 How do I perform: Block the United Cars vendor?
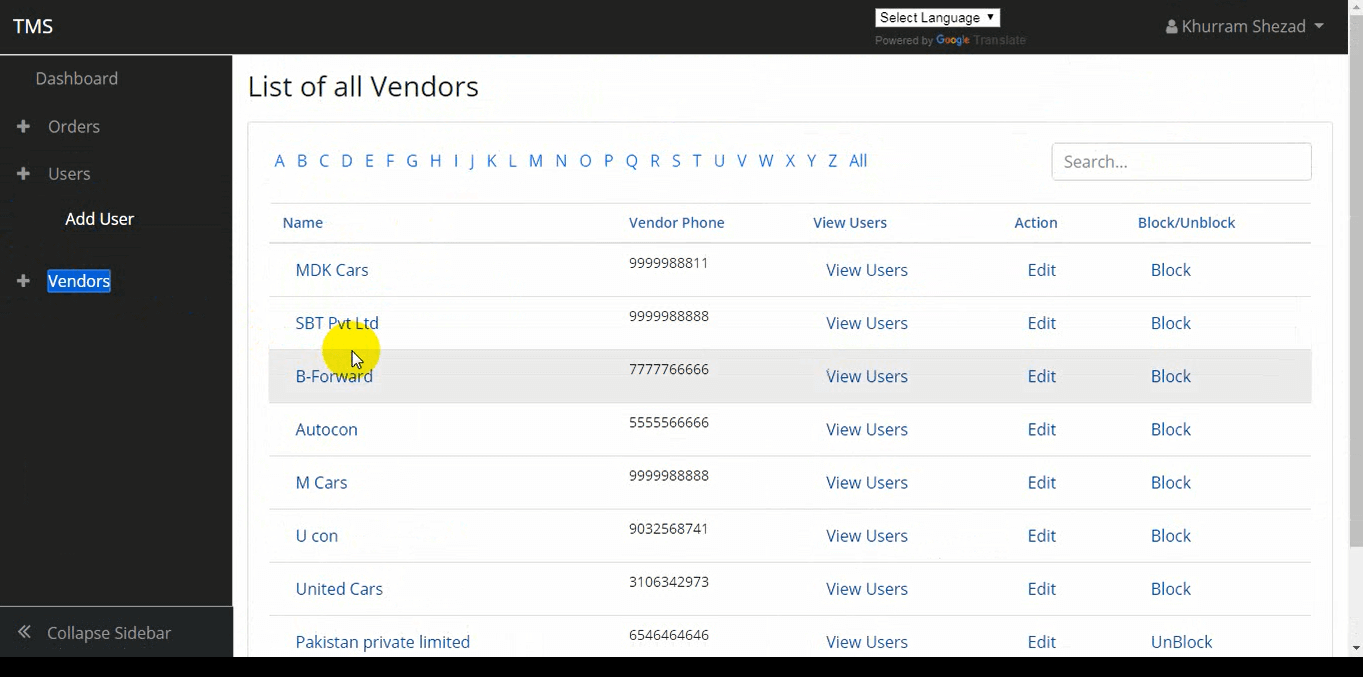[1170, 588]
